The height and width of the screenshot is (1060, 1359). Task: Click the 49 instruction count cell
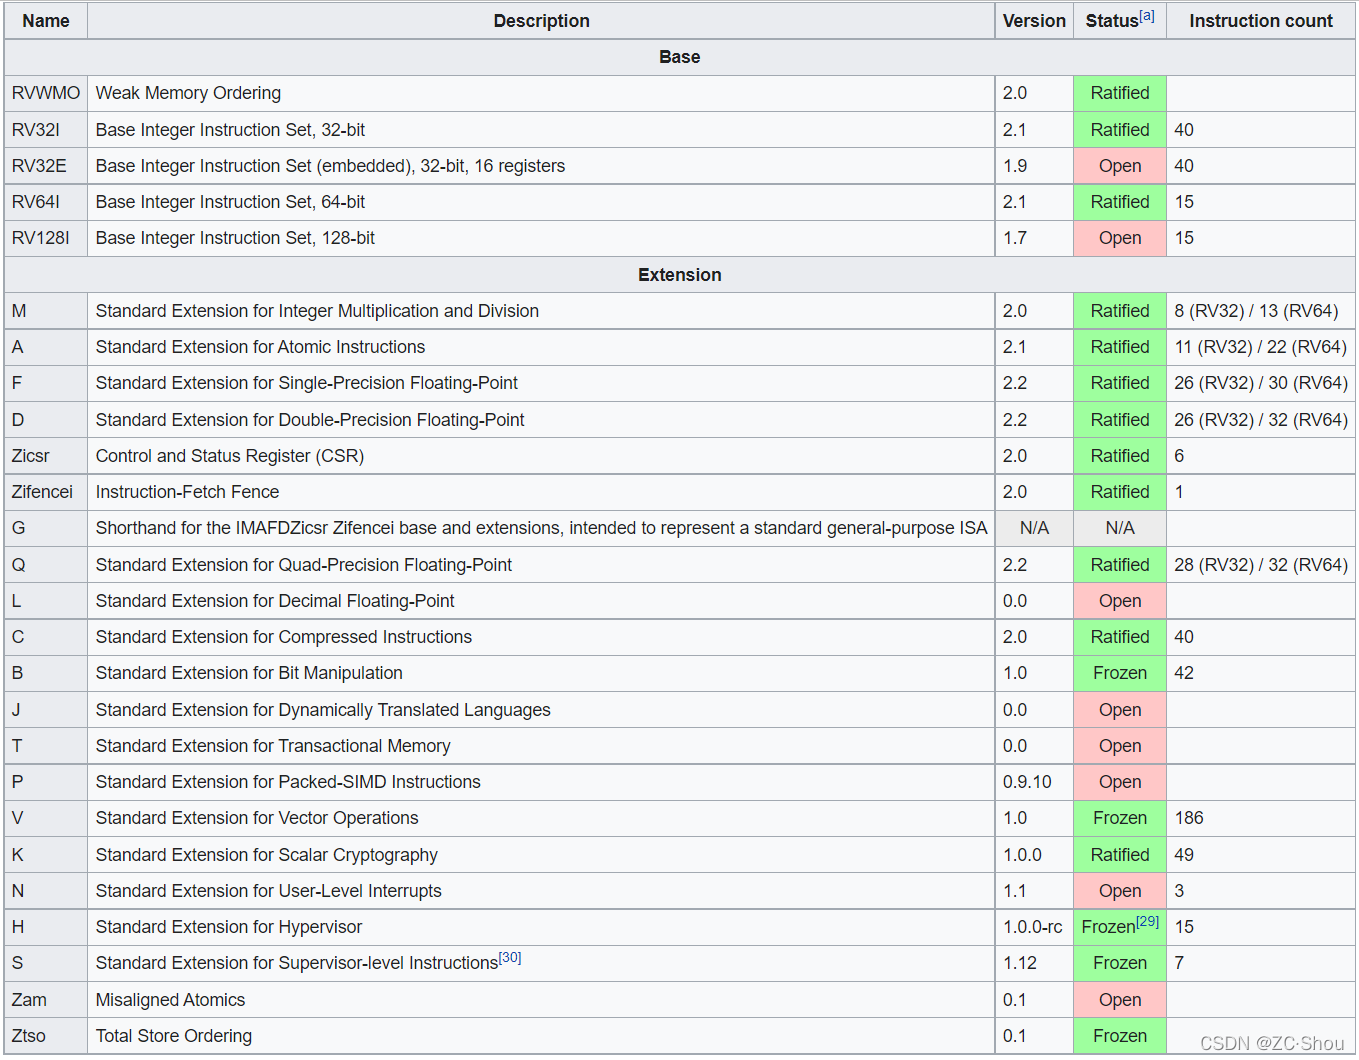1260,855
